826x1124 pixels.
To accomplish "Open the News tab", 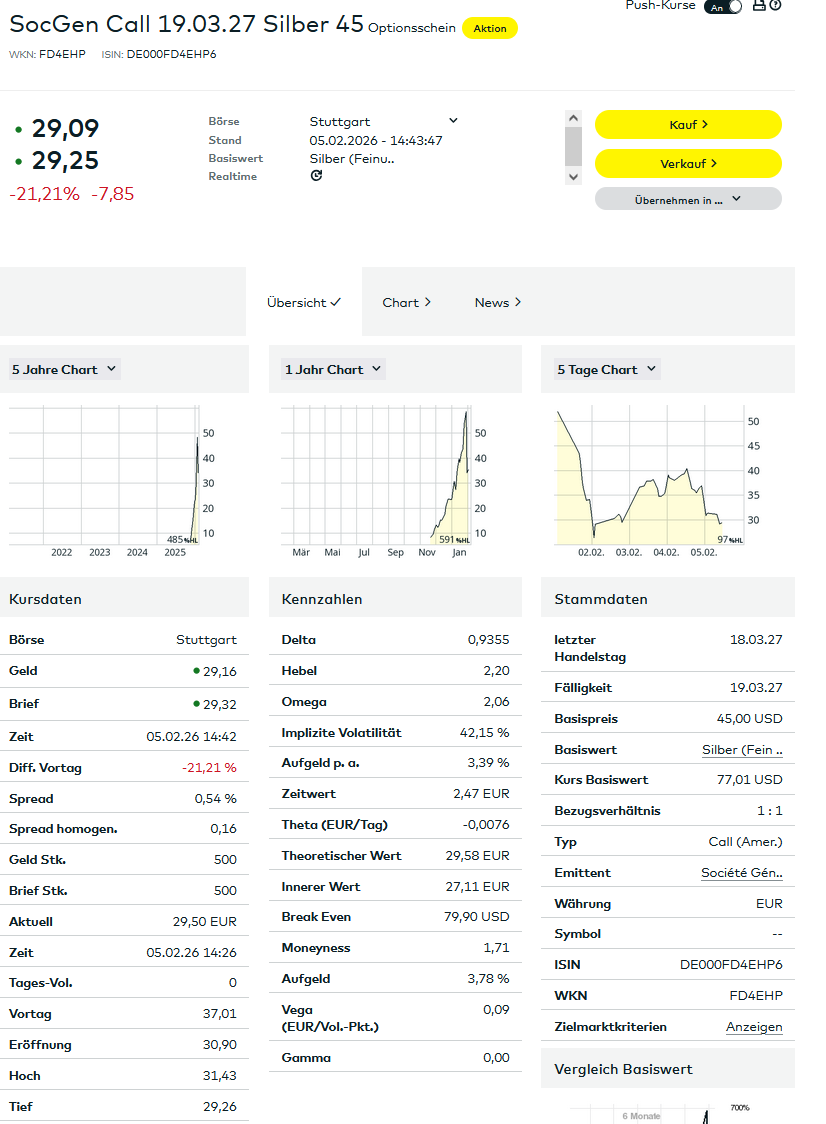I will tap(497, 302).
